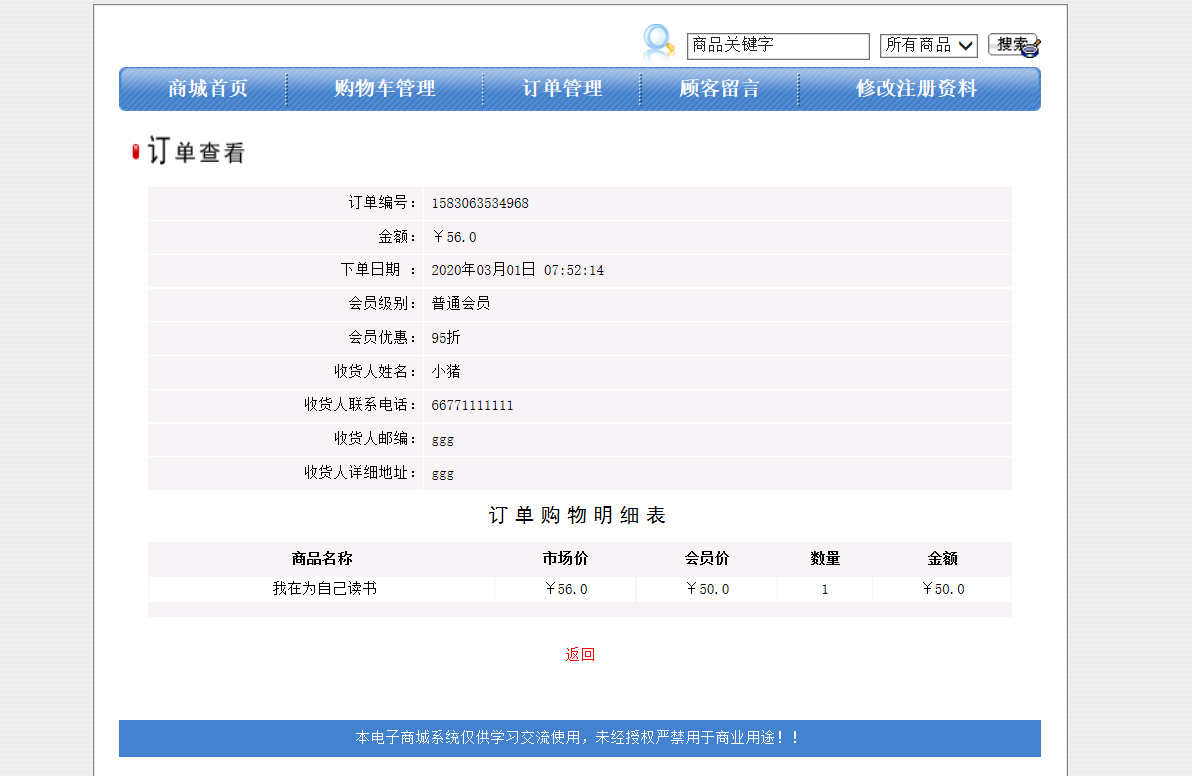Open 购物车管理 from the navigation menu

click(386, 88)
